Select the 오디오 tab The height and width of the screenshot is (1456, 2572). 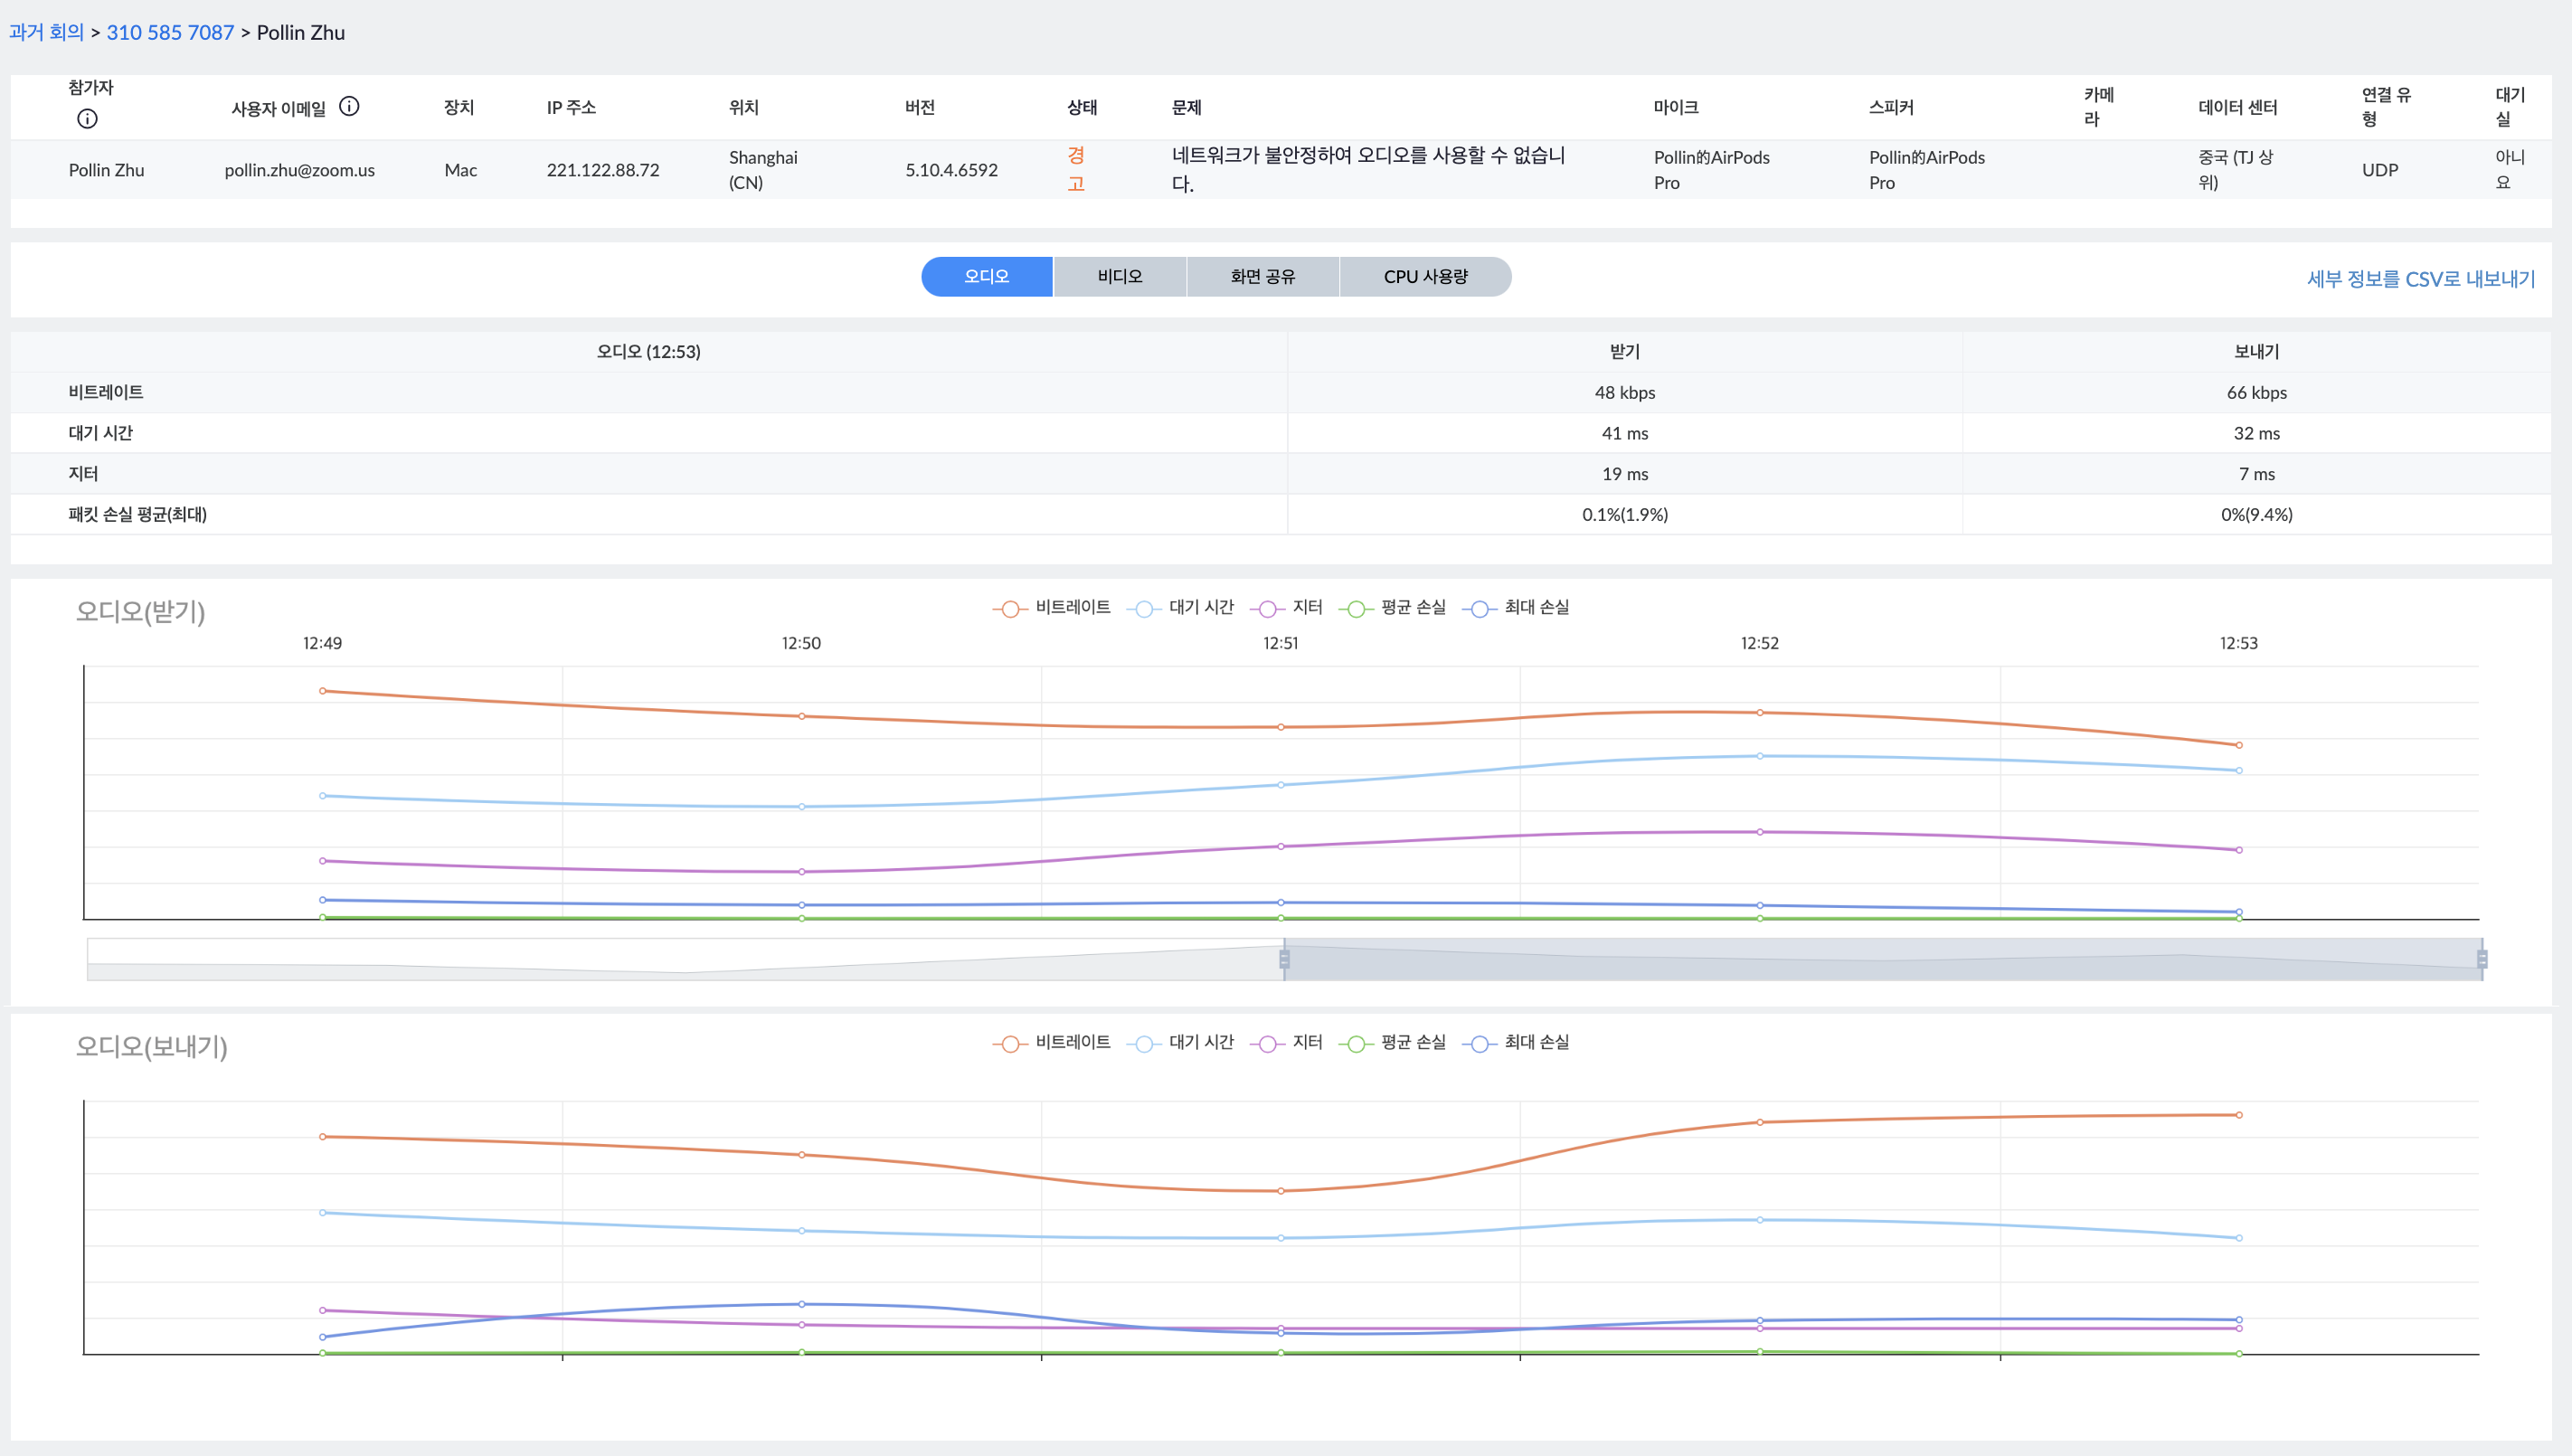(986, 277)
